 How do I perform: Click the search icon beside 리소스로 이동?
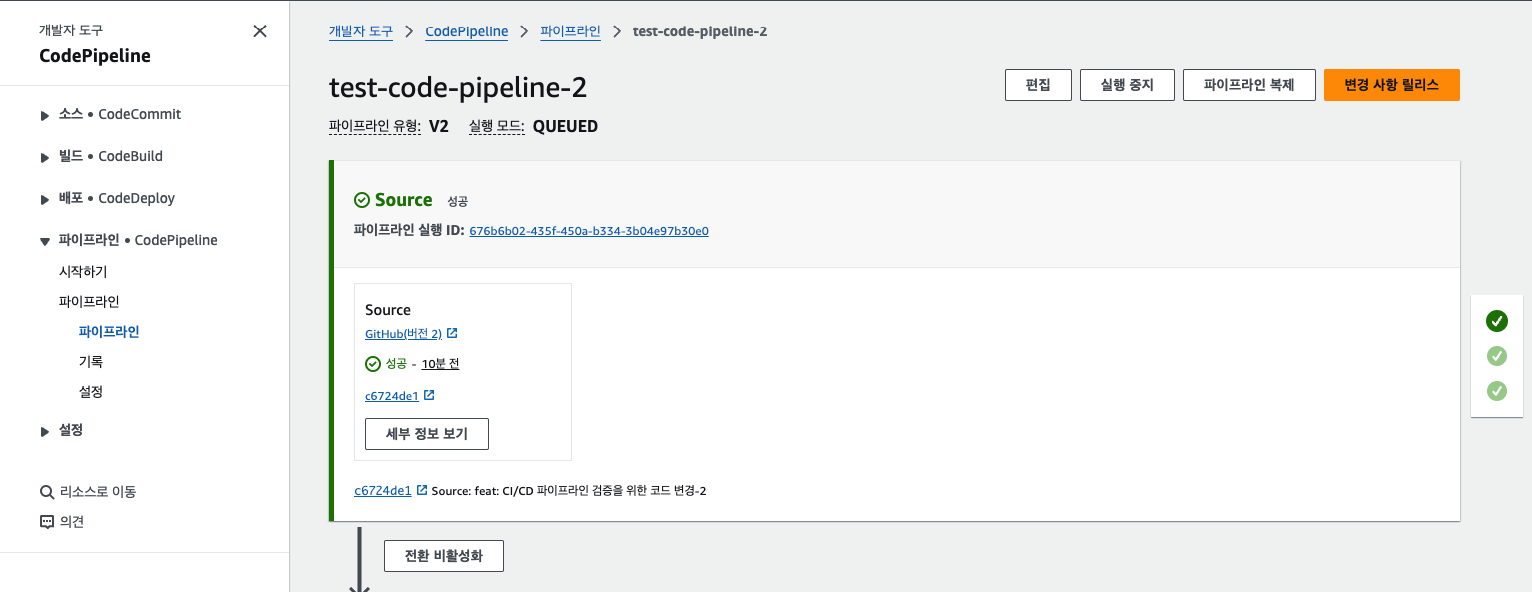click(x=46, y=492)
